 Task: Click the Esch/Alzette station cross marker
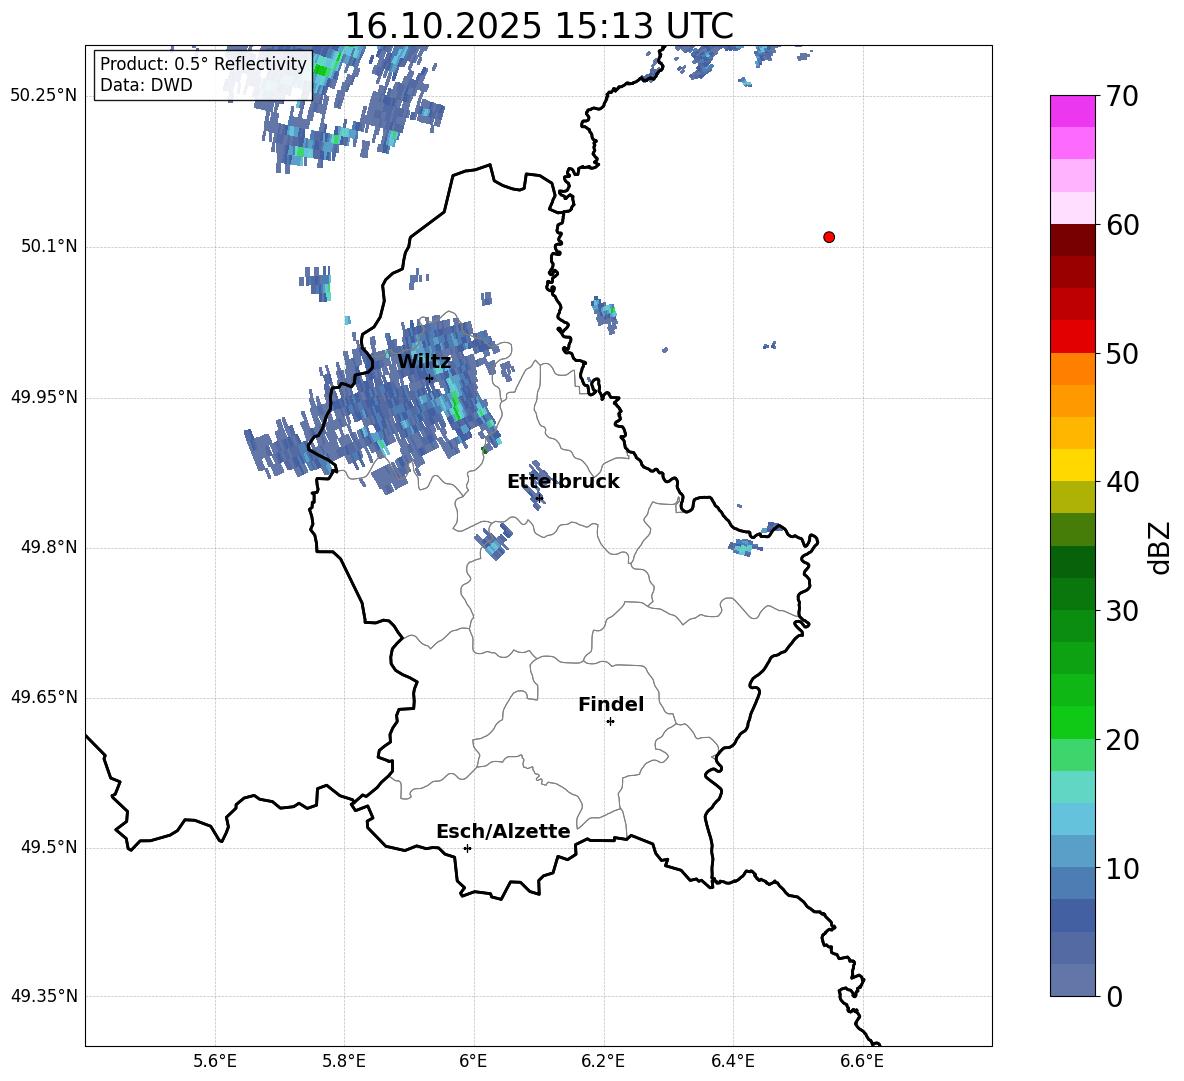[467, 848]
